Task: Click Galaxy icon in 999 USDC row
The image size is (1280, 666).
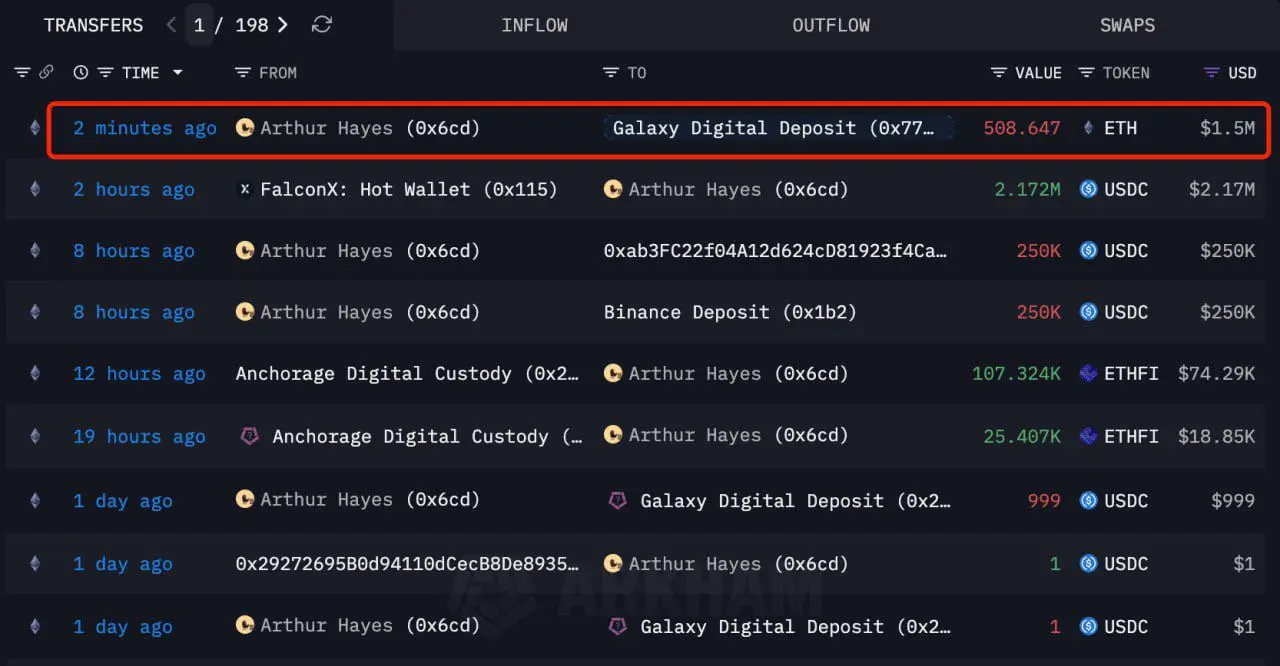Action: click(618, 500)
